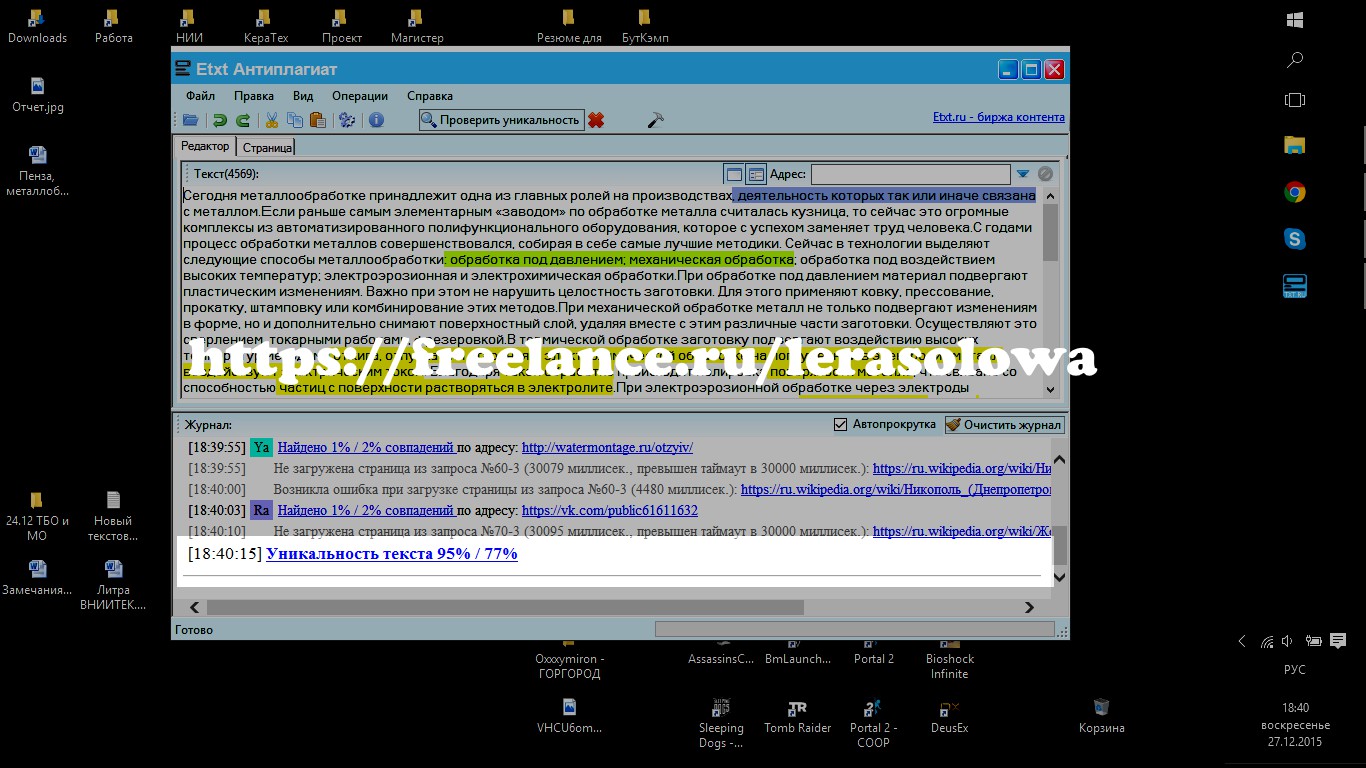This screenshot has width=1366, height=768.
Task: Open the Операции menu
Action: click(360, 96)
